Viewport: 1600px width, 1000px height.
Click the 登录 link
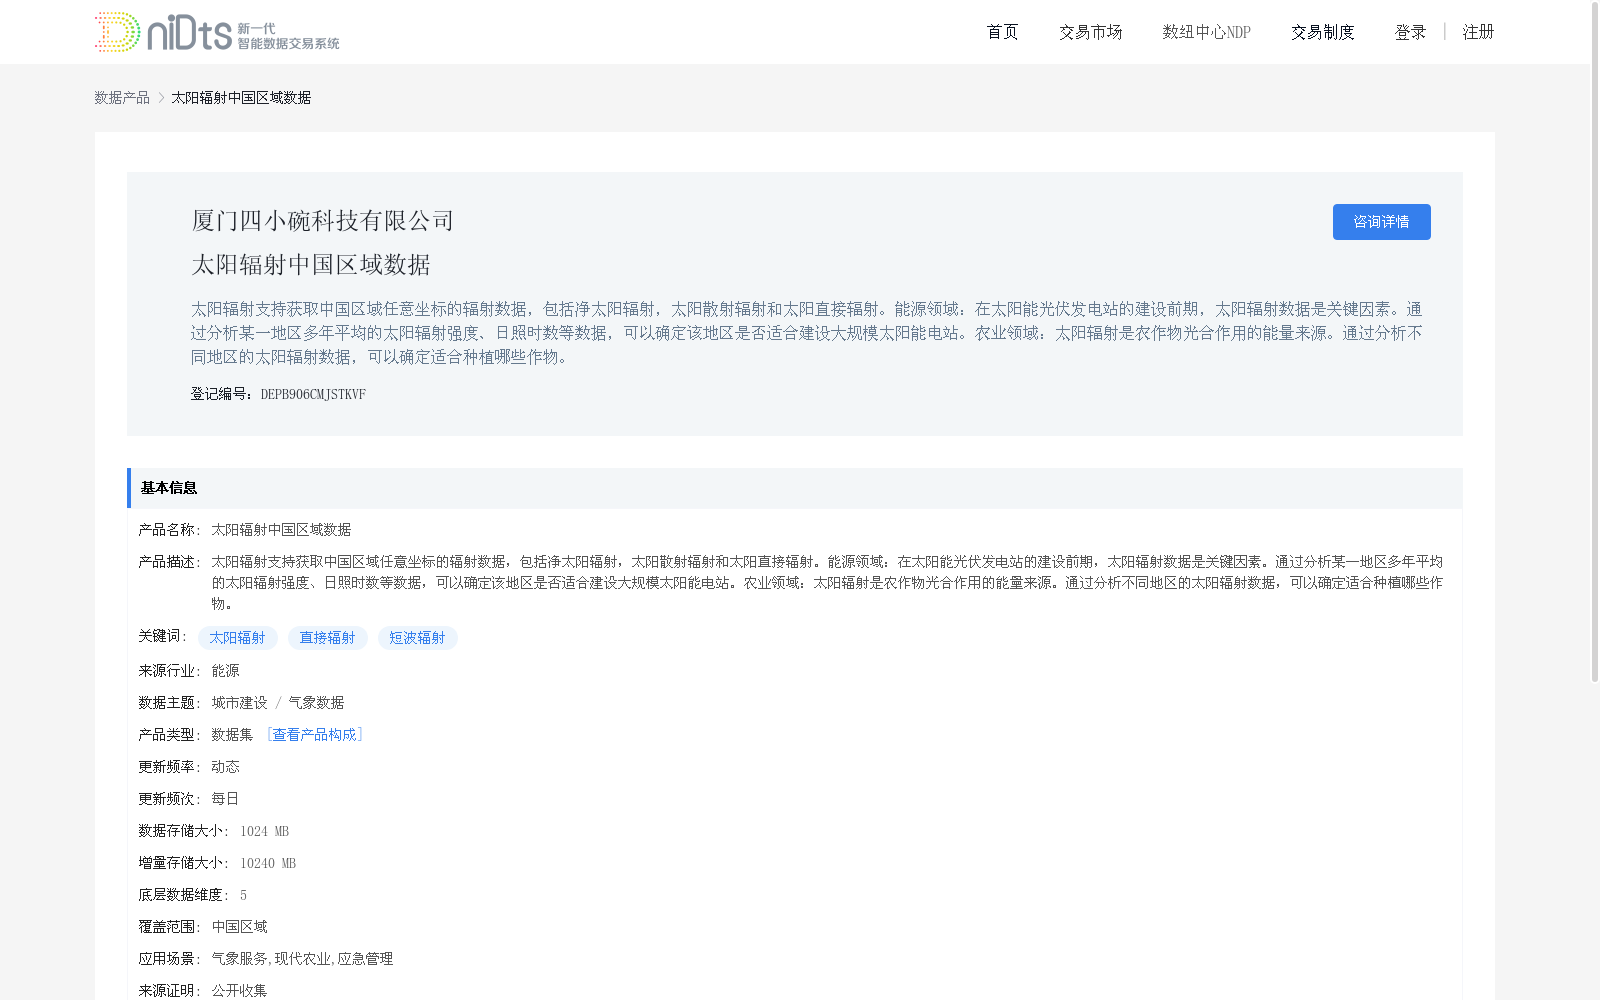tap(1410, 32)
